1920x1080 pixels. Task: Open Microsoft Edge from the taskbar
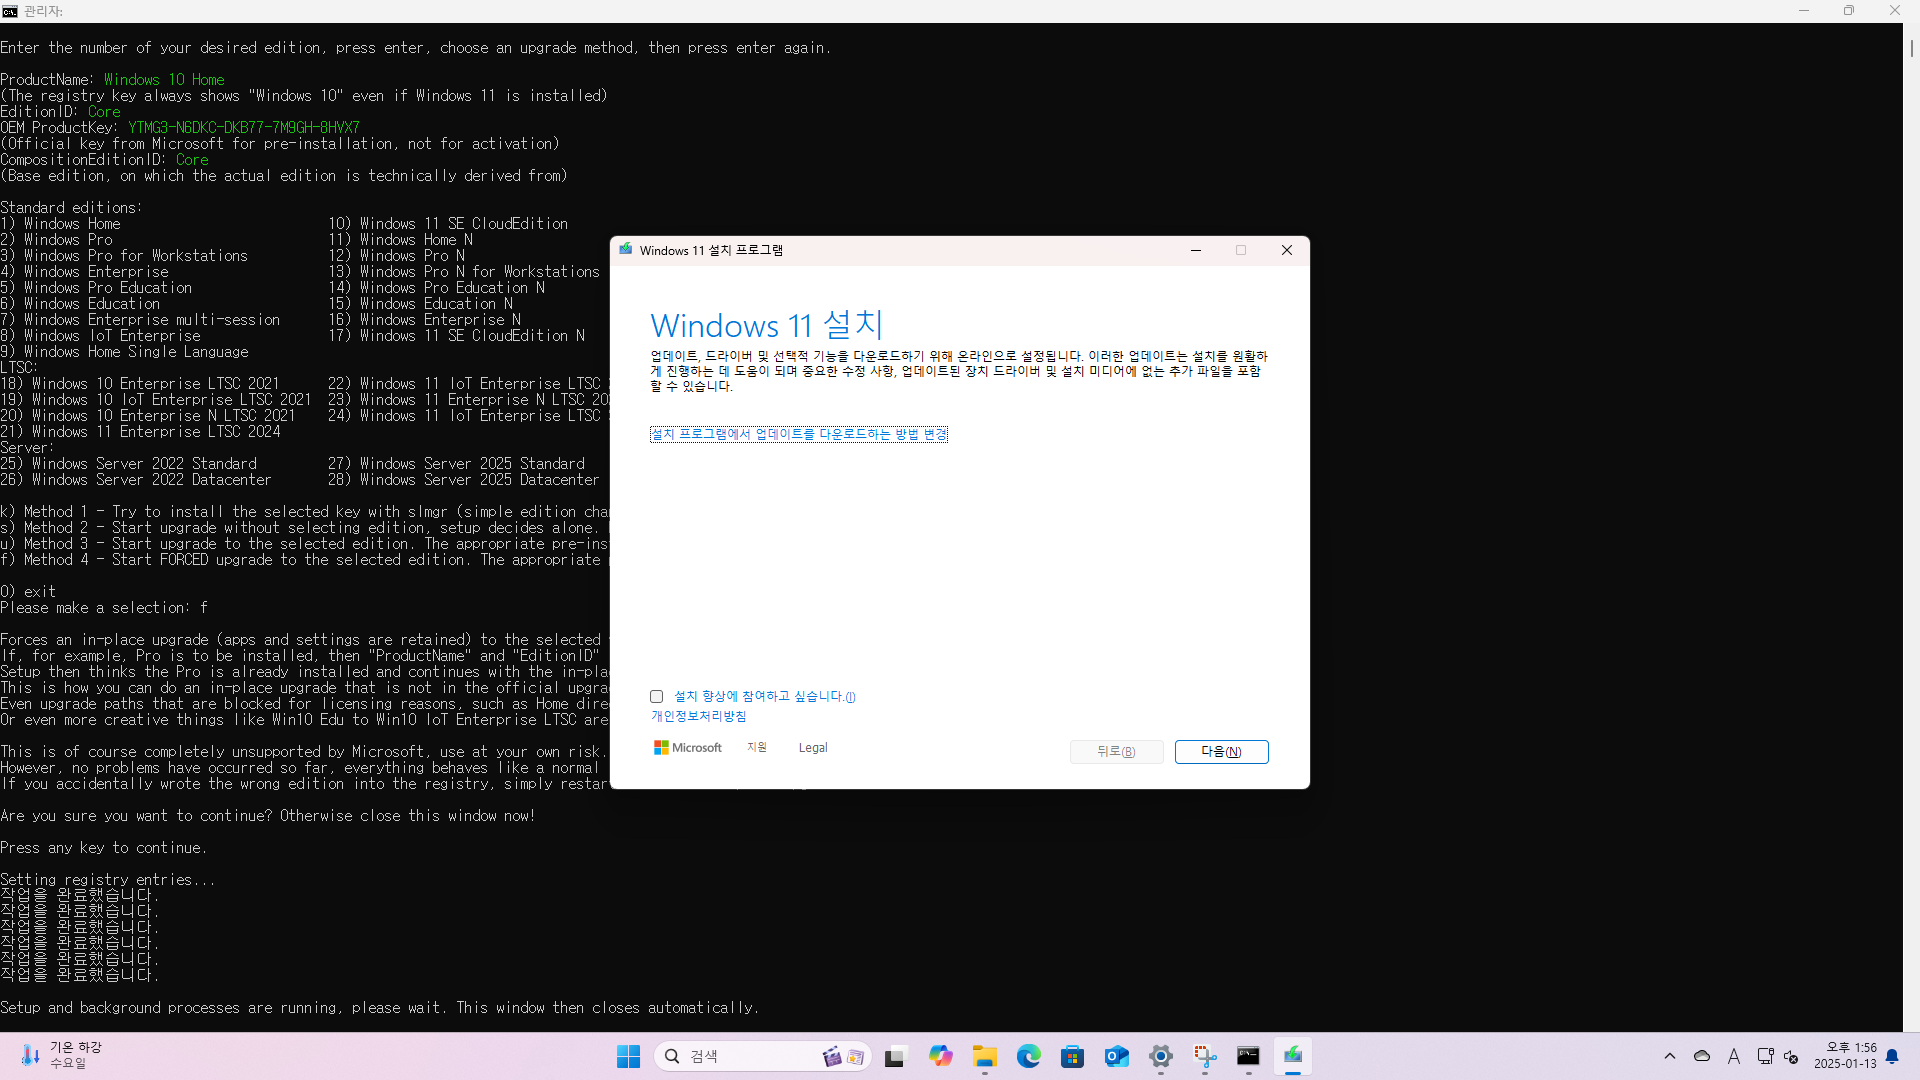[x=1029, y=1056]
